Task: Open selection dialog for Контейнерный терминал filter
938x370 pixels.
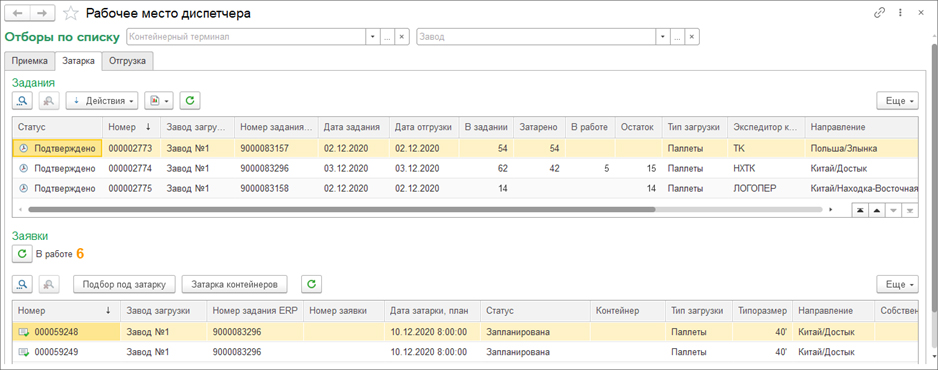Action: 388,37
